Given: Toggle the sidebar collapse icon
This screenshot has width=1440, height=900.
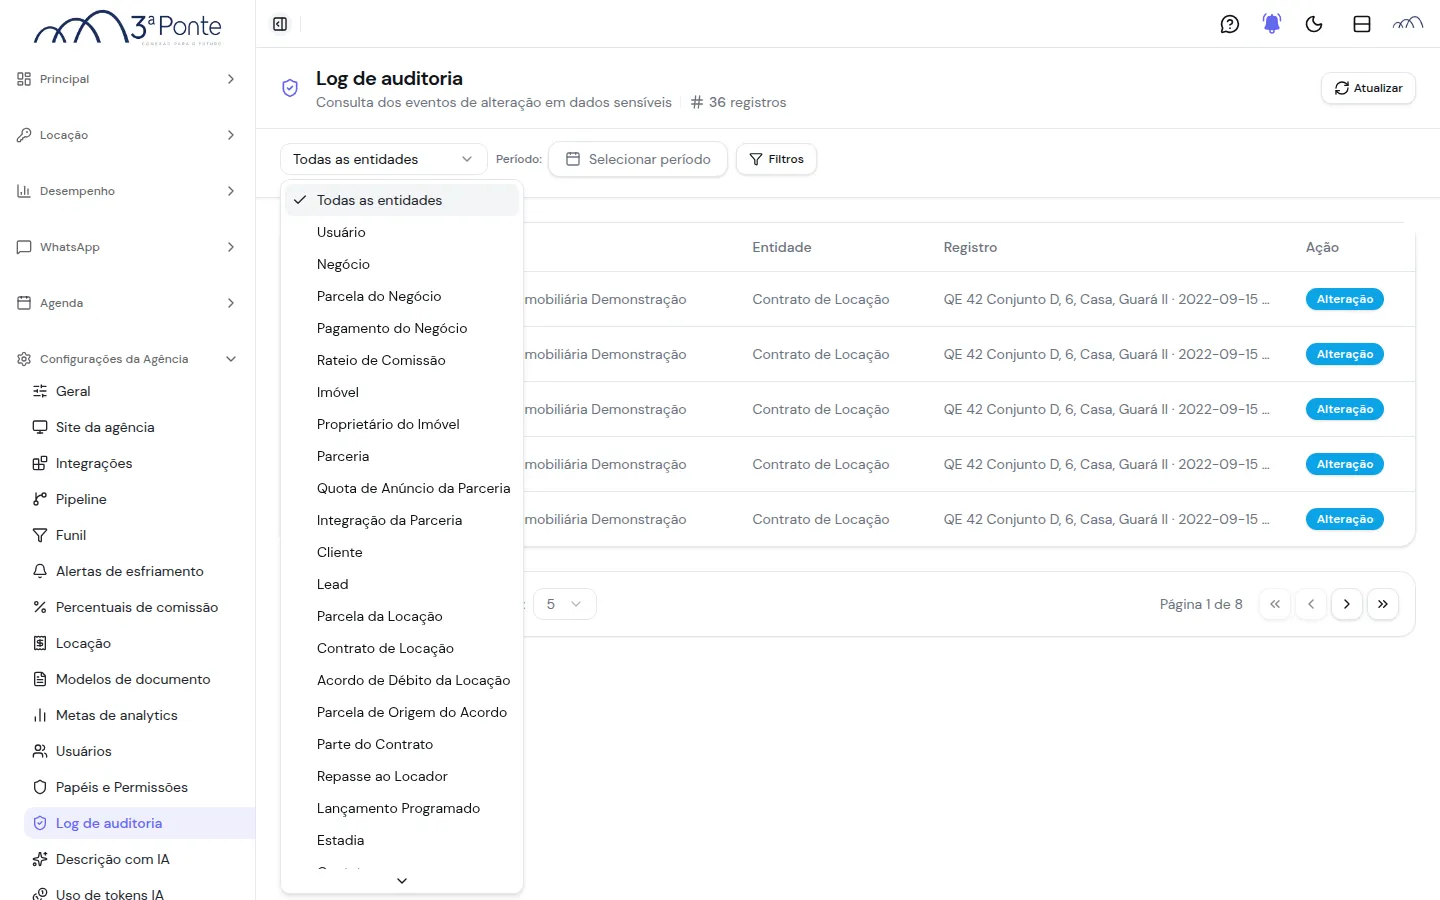Looking at the screenshot, I should (x=280, y=24).
